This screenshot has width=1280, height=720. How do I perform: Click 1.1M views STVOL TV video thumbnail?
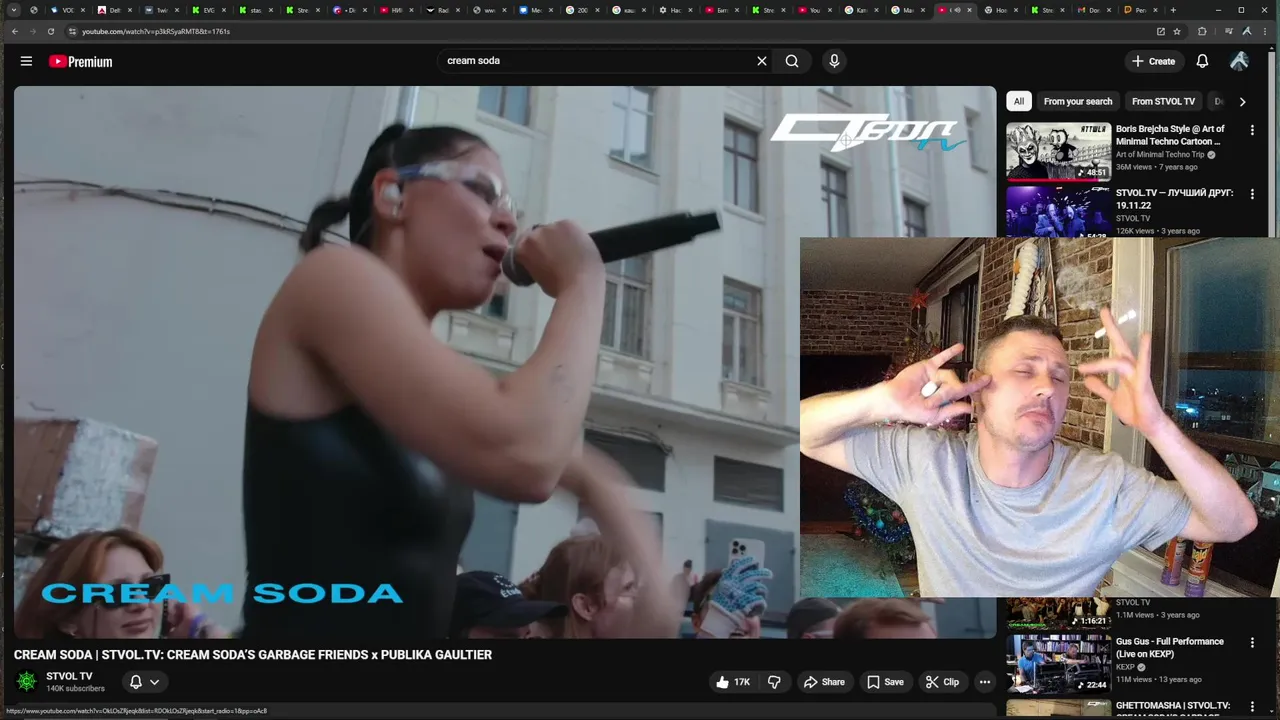pos(1058,612)
